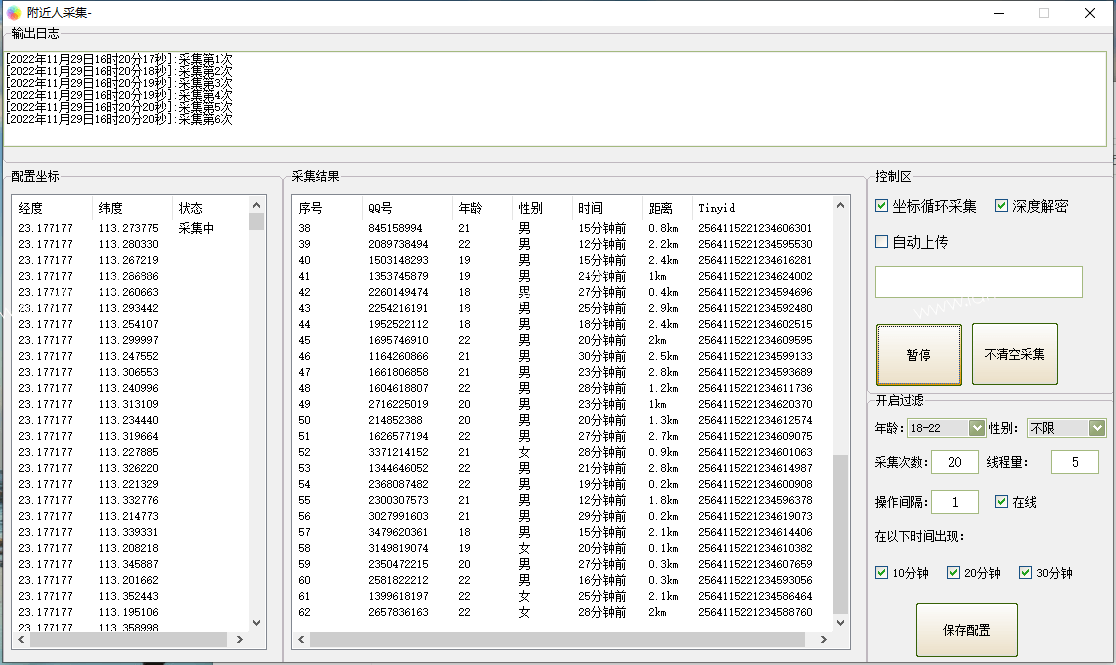Click the 序号 column header
This screenshot has width=1116, height=665.
point(327,208)
